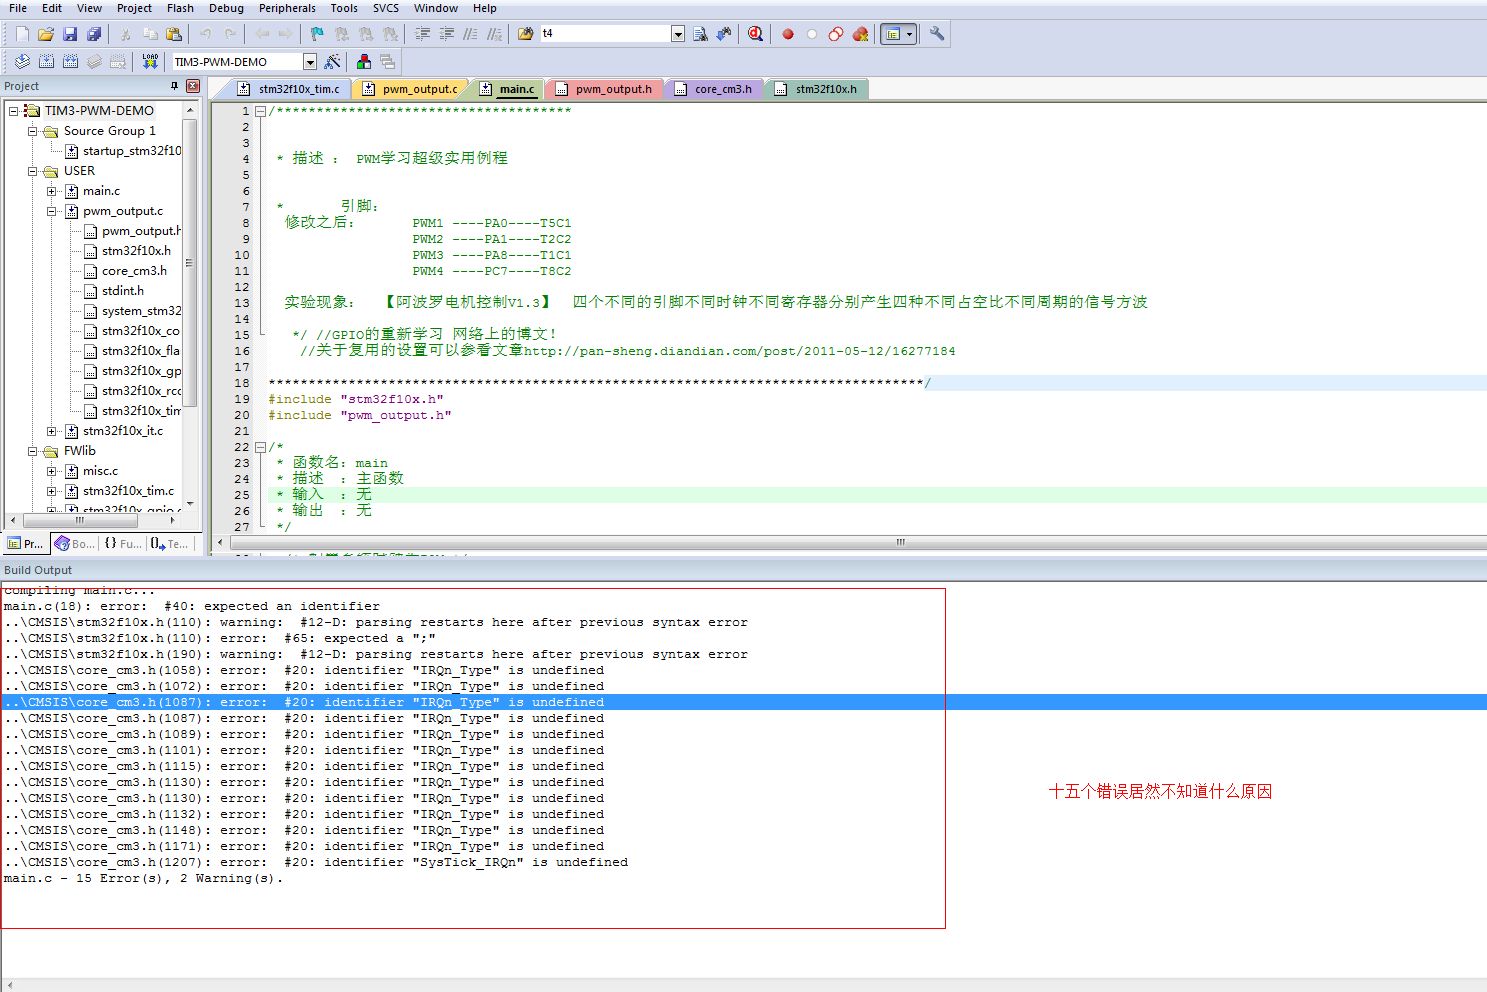1487x992 pixels.
Task: Save all files icon
Action: pos(94,34)
